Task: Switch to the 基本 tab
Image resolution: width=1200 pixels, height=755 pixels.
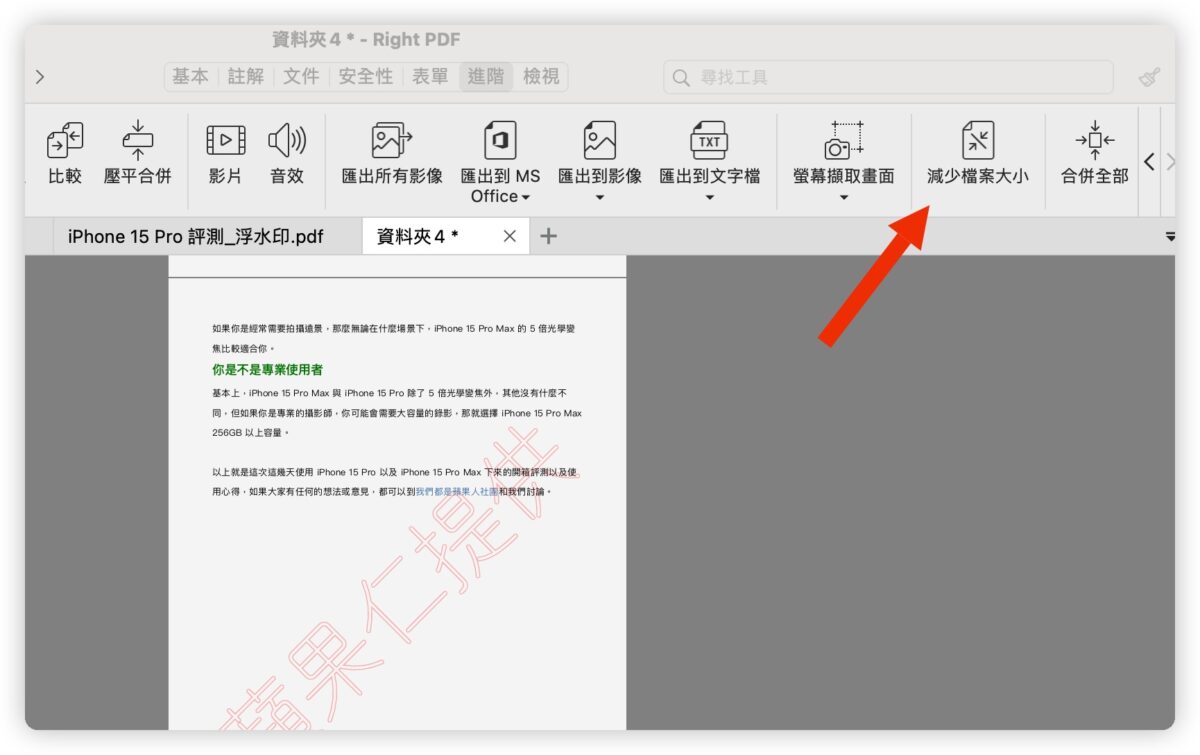Action: pos(190,77)
